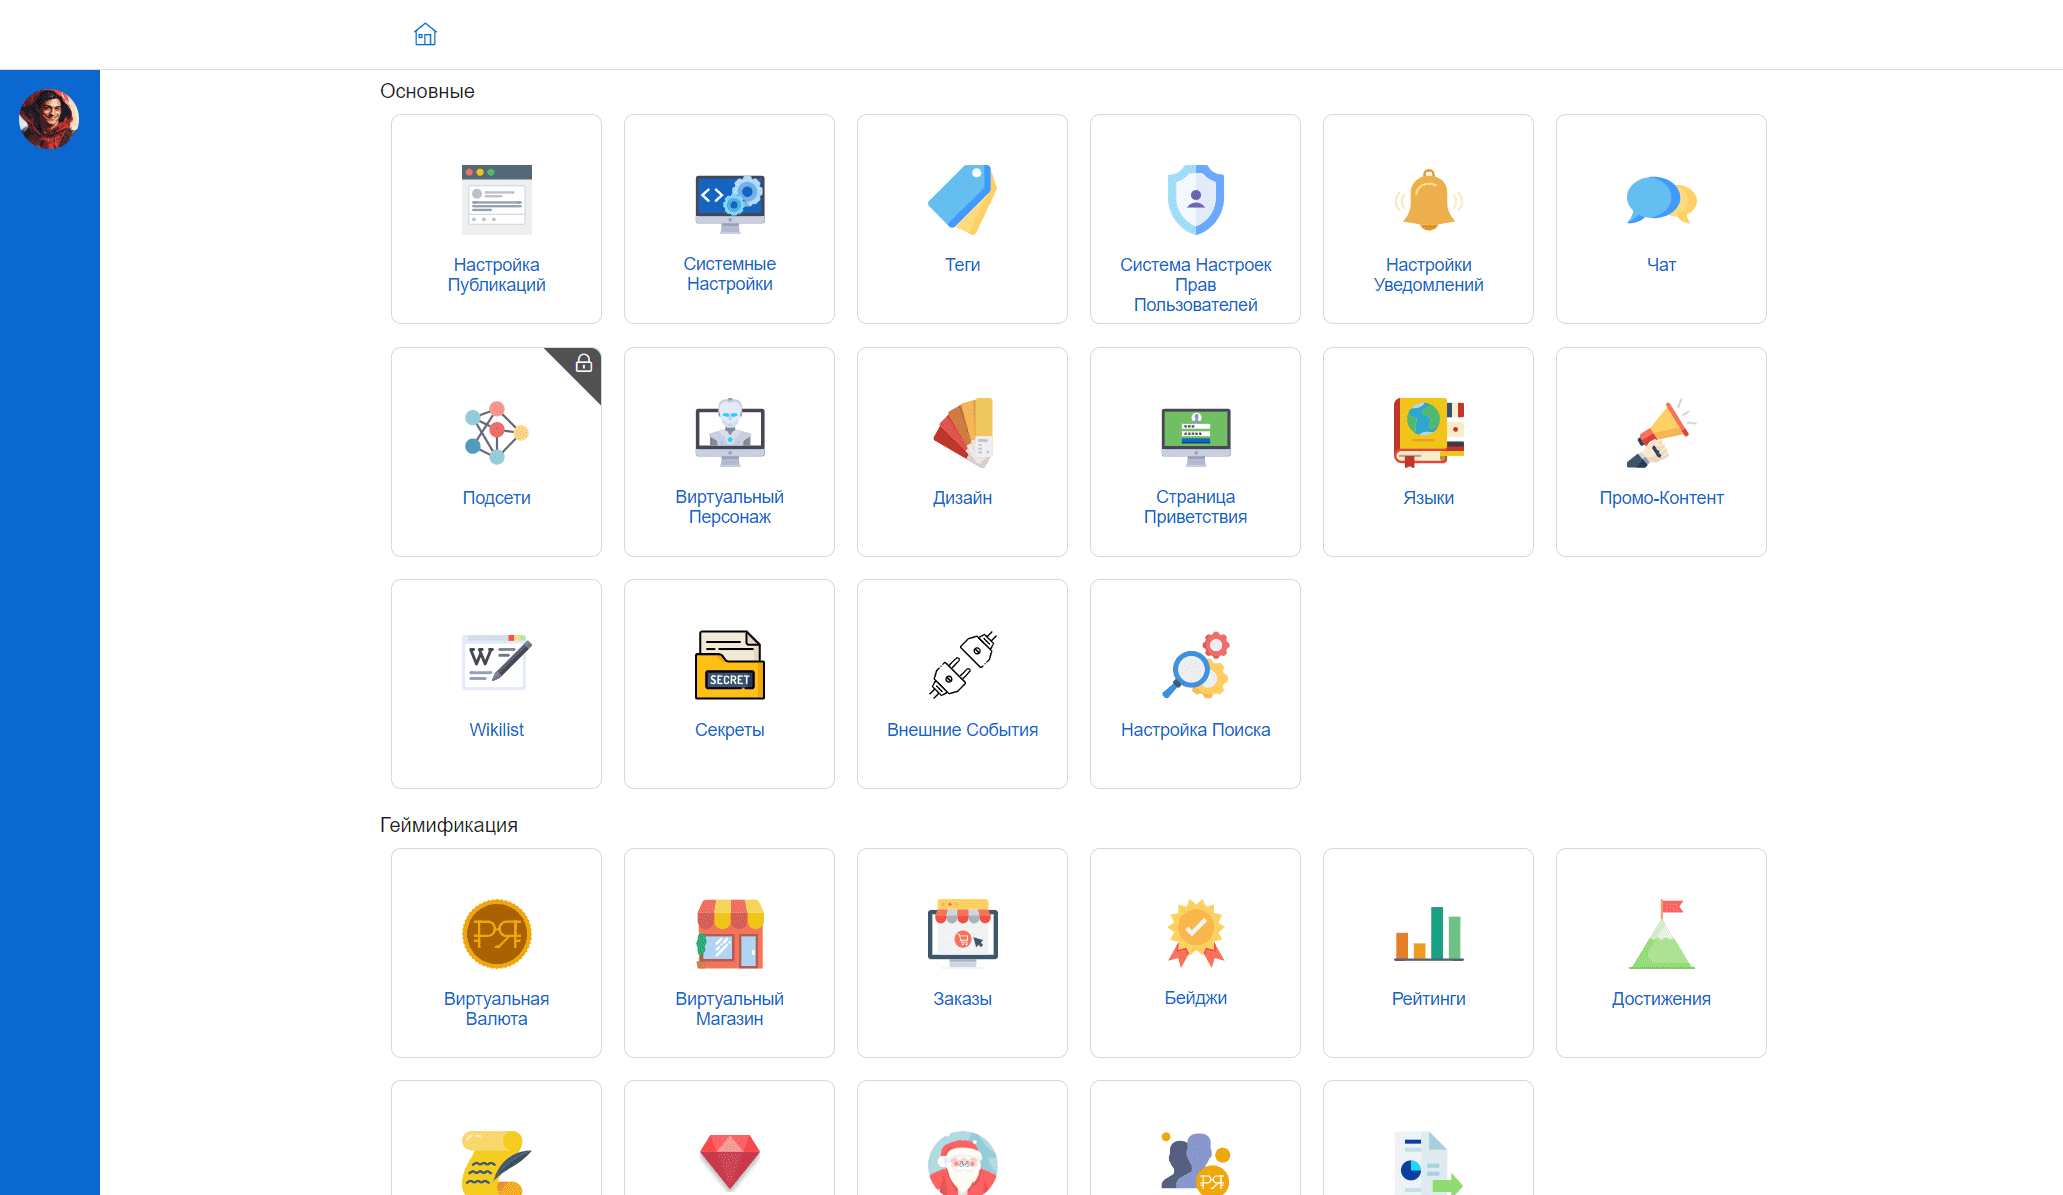
Task: Click the Промо-Контент link
Action: [1661, 498]
